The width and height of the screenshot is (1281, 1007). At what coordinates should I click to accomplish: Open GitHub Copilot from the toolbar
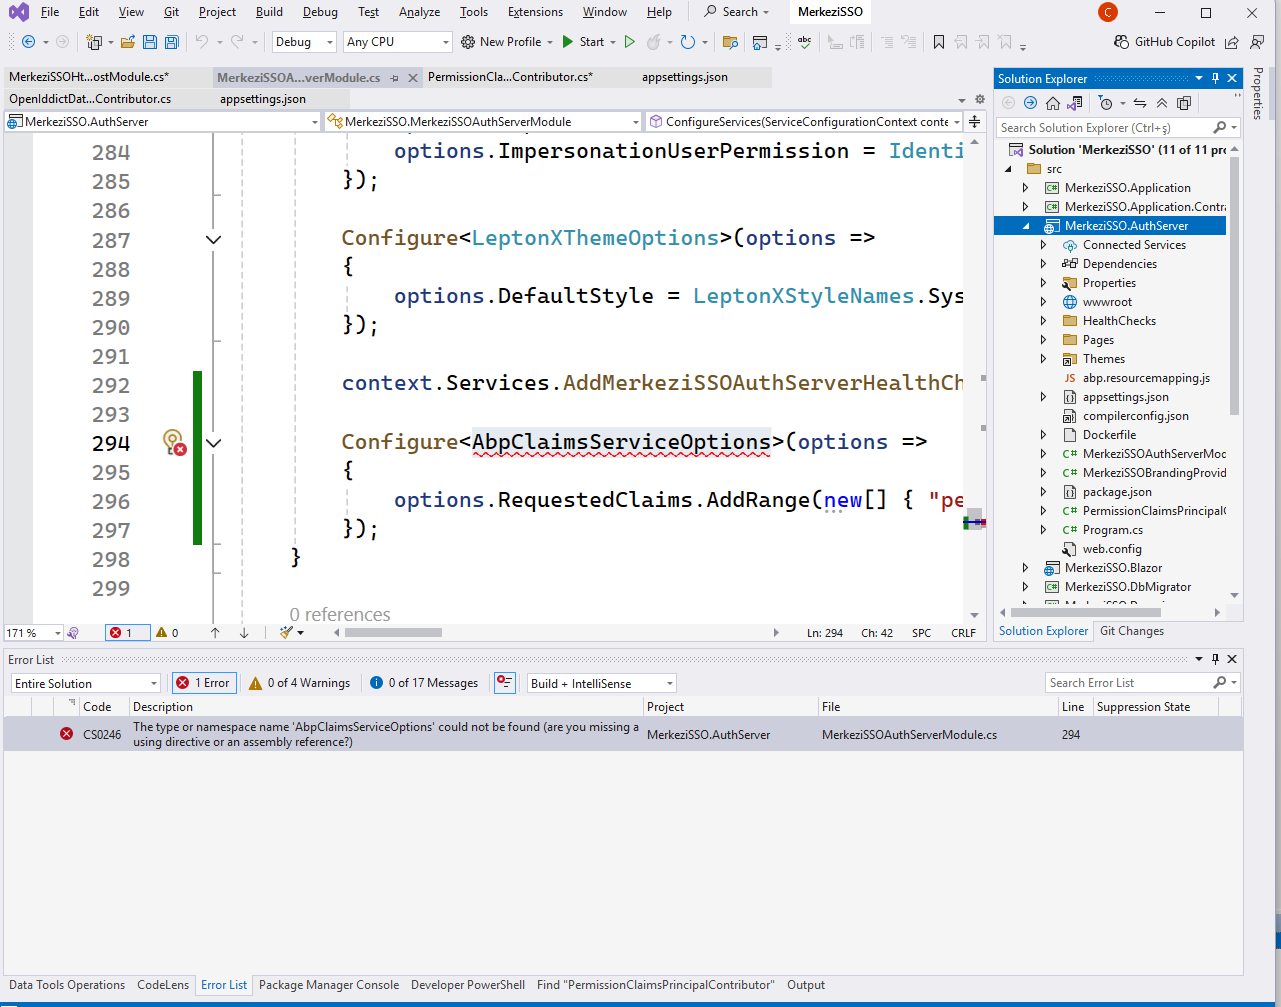pos(1164,42)
